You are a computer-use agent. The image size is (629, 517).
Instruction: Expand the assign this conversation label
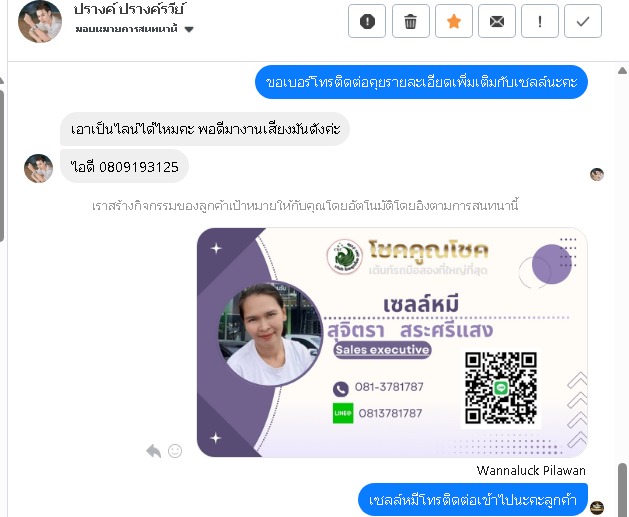tap(126, 29)
